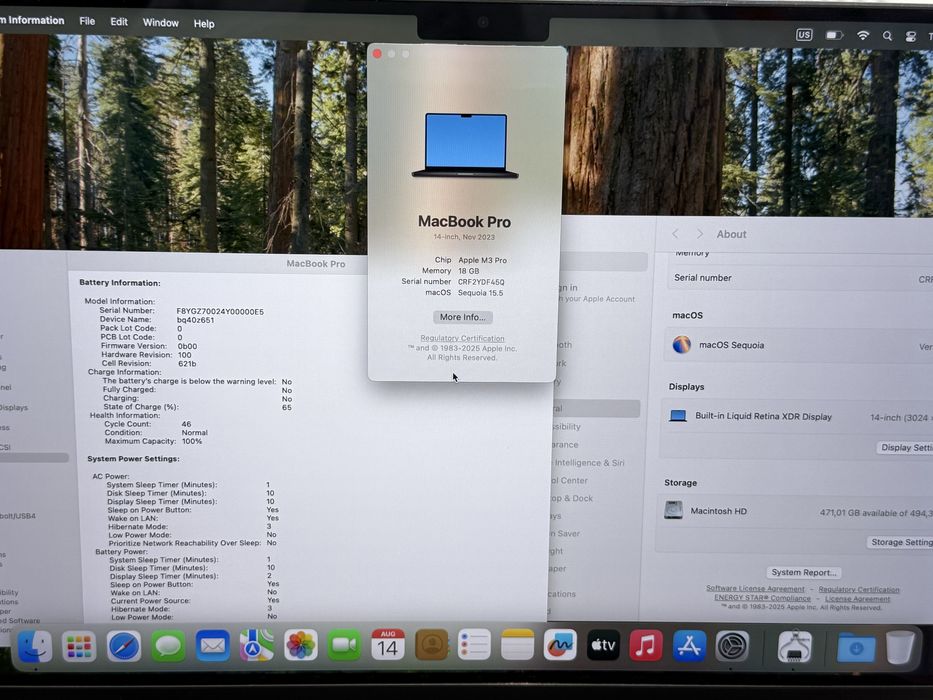Select the macOS Sequoia row in About
The height and width of the screenshot is (700, 933).
click(x=798, y=345)
